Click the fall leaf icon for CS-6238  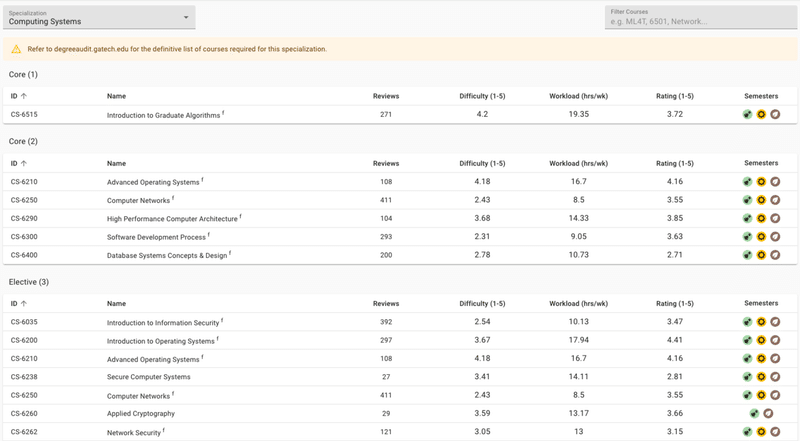click(775, 377)
